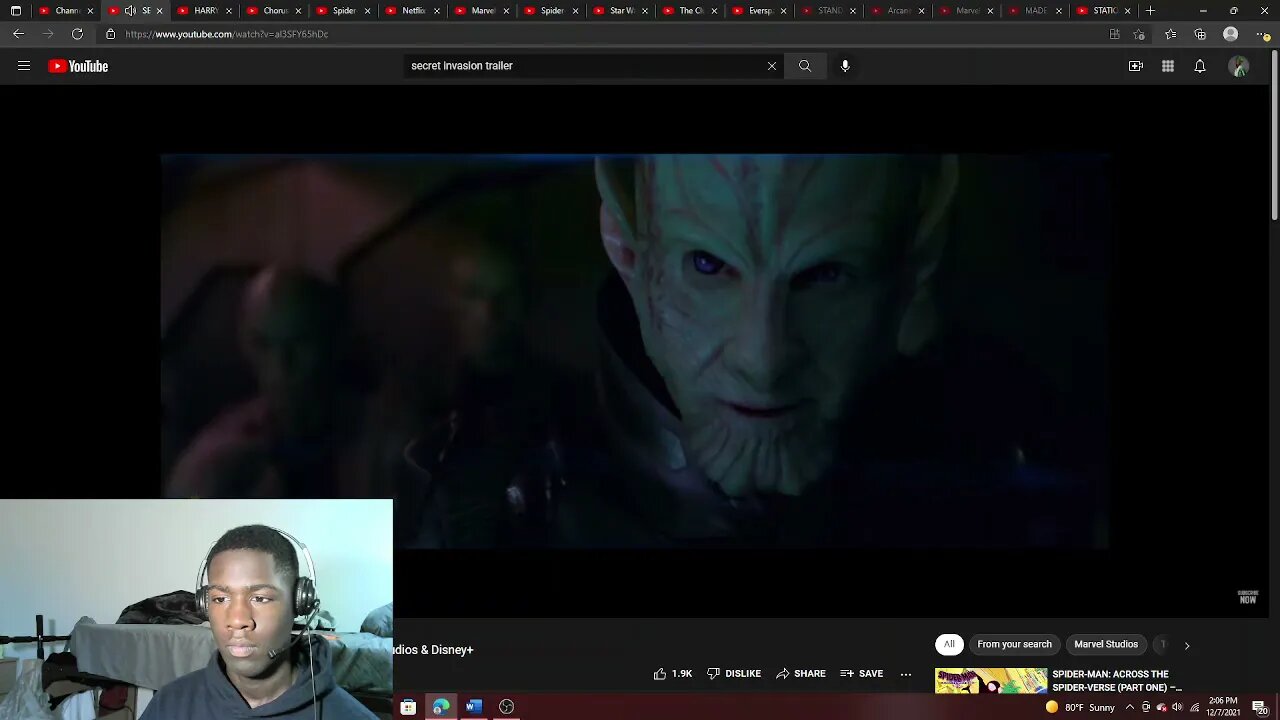The height and width of the screenshot is (720, 1280).
Task: Open YouTube account avatar menu
Action: click(x=1239, y=66)
